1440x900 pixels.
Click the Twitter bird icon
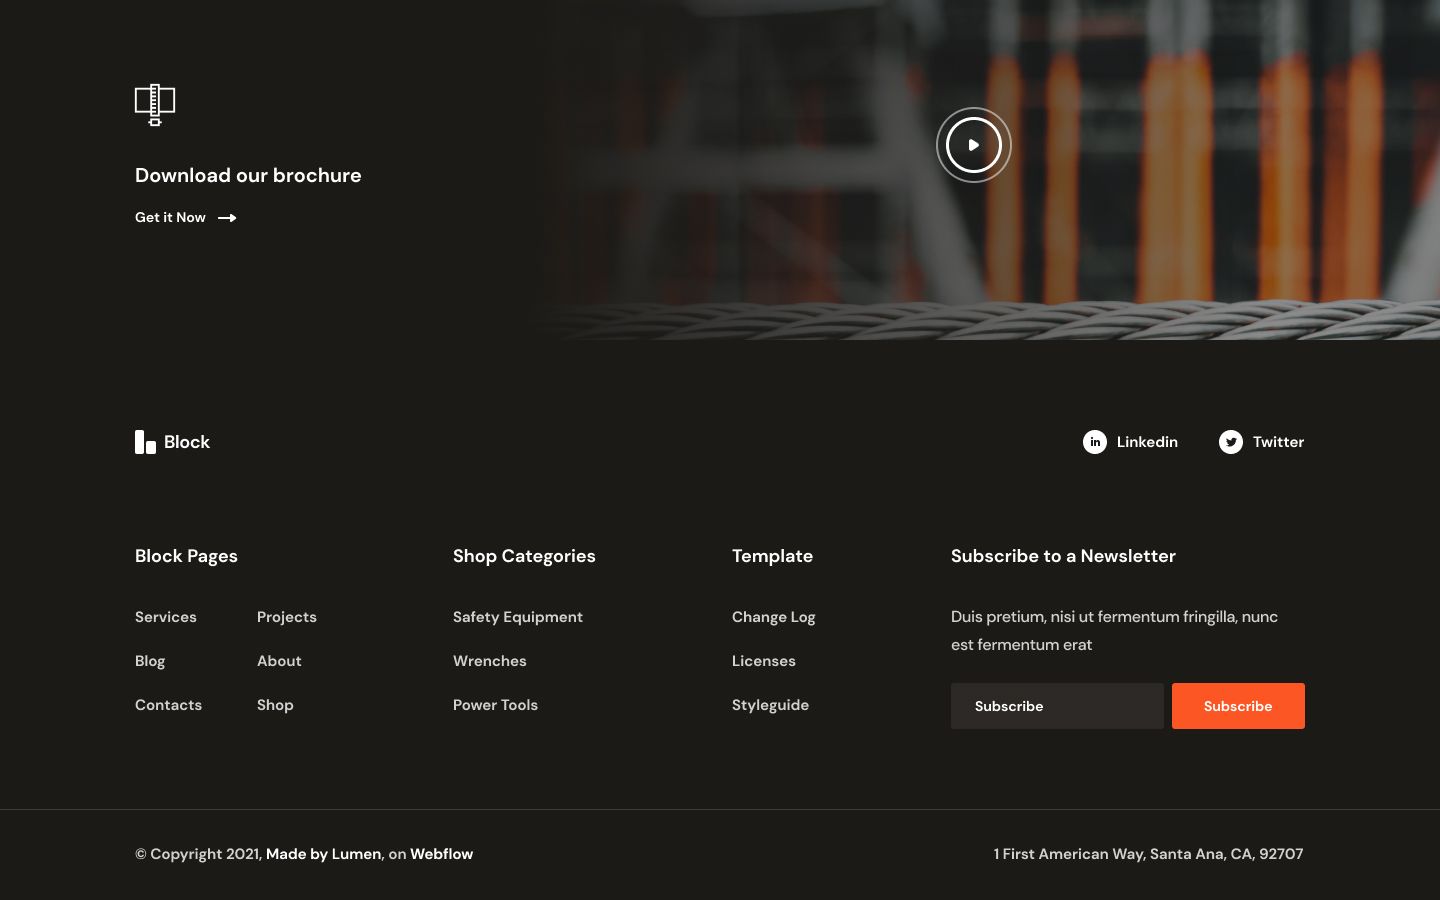click(x=1231, y=442)
